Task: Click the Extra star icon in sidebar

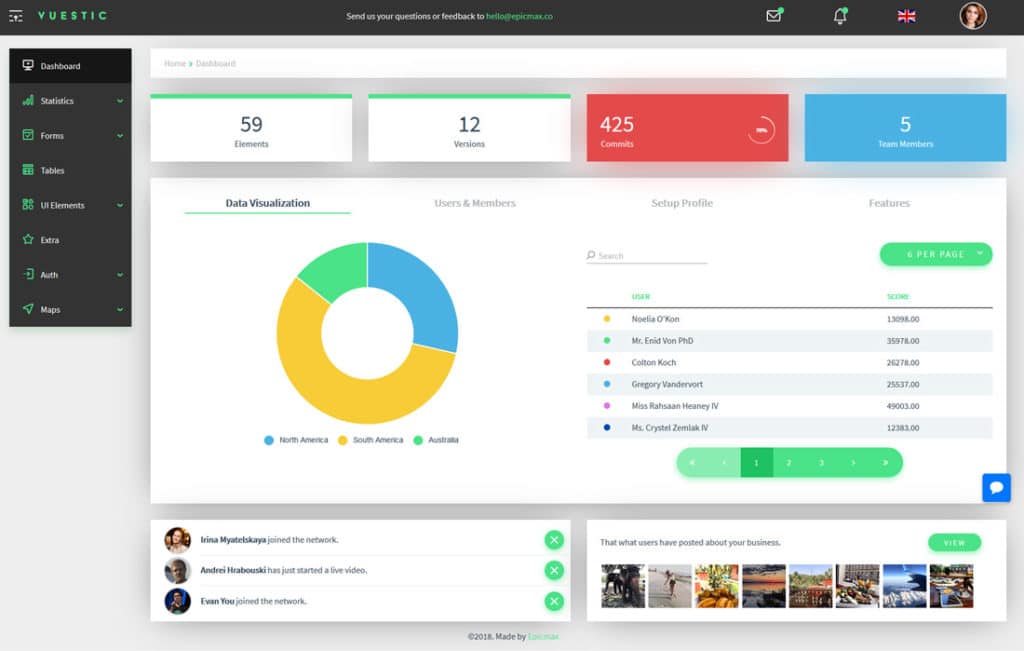Action: (28, 240)
